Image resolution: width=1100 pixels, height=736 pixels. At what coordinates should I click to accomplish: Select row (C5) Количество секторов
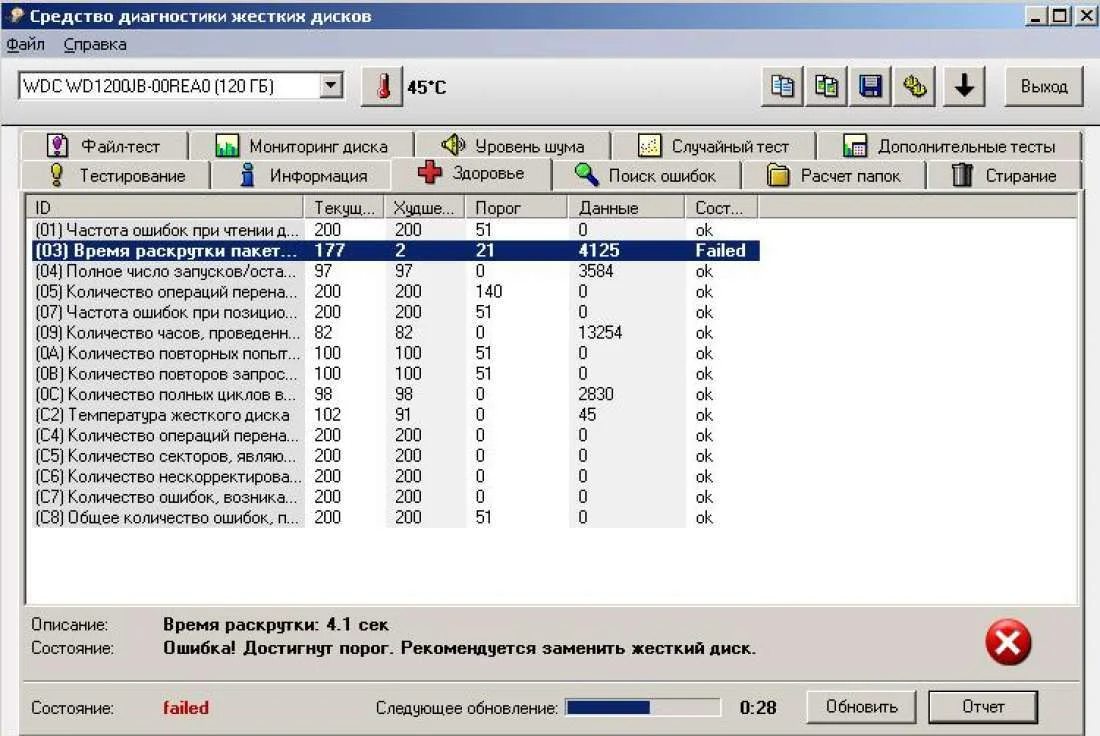pos(396,456)
